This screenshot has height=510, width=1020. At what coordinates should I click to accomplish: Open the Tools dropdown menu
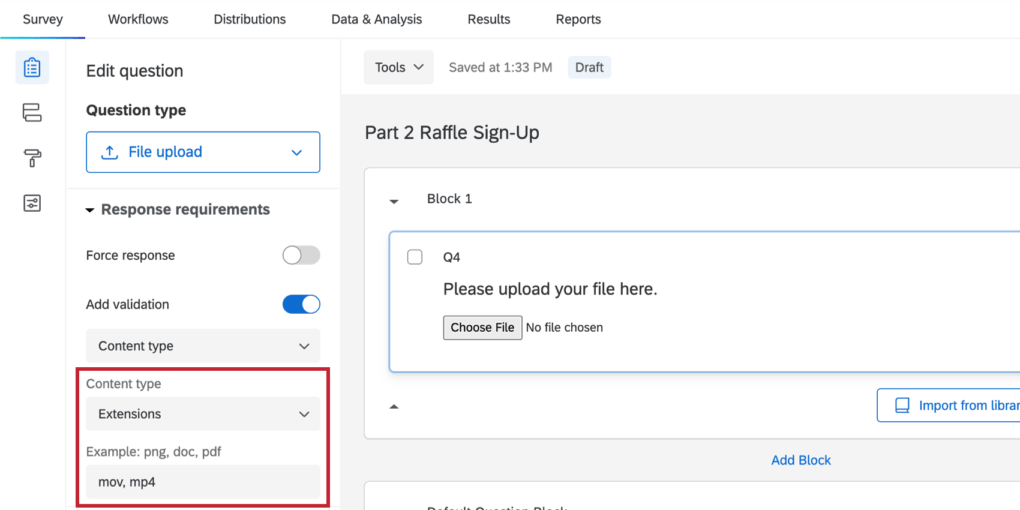tap(399, 67)
